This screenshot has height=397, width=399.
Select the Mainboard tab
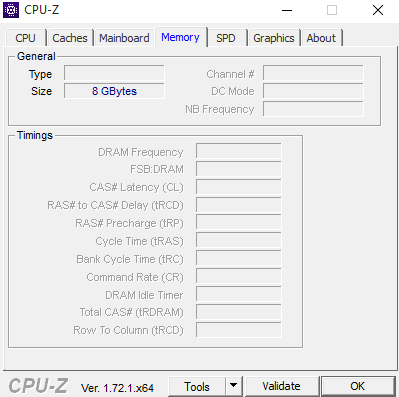click(x=124, y=38)
